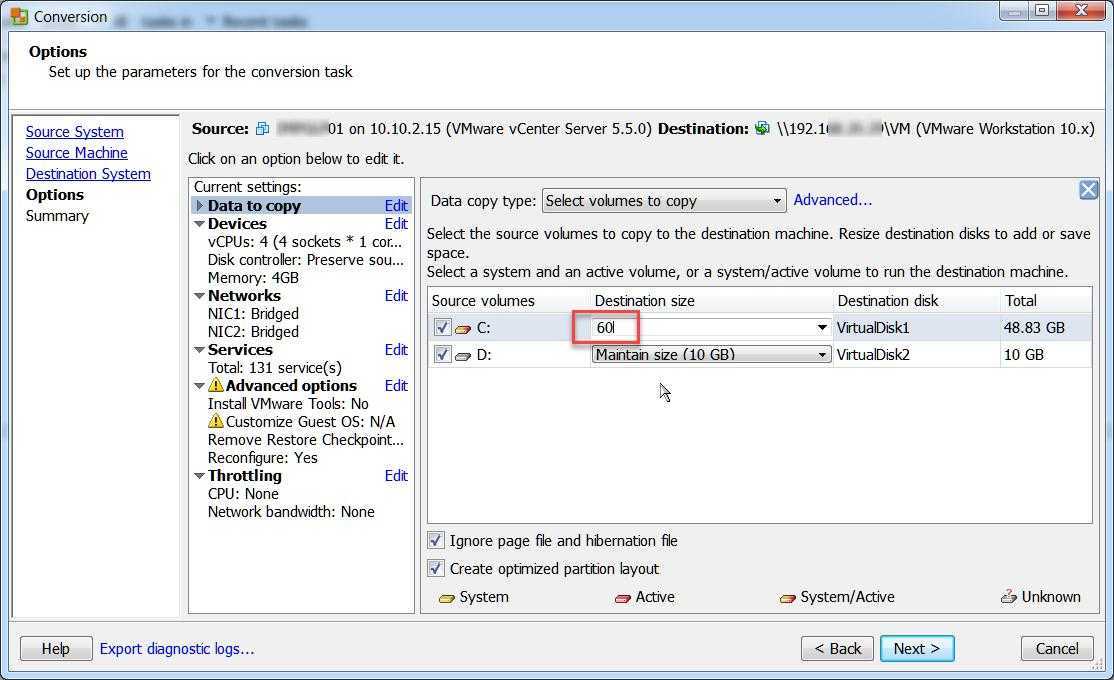1114x680 pixels.
Task: Collapse the Advanced options section
Action: [200, 386]
